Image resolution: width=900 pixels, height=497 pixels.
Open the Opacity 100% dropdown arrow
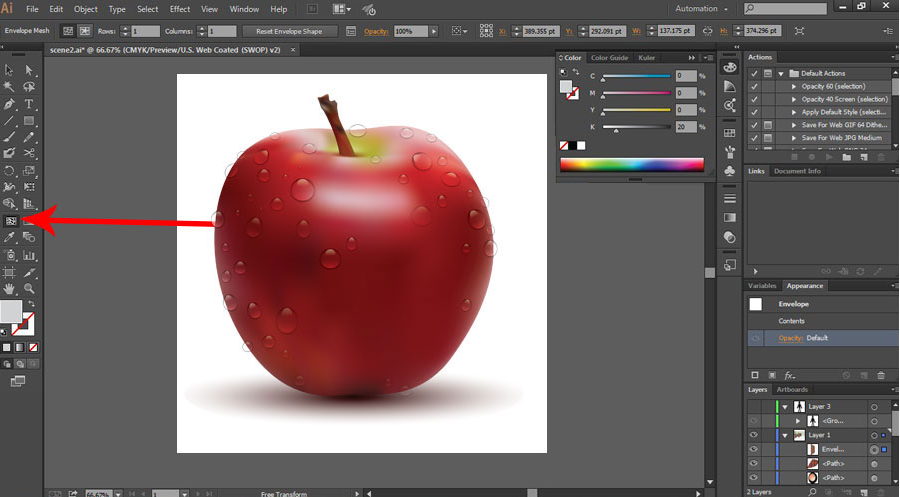click(x=434, y=31)
